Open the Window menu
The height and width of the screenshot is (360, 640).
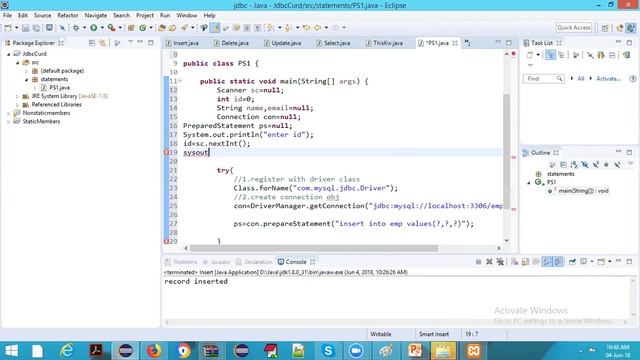coord(187,16)
